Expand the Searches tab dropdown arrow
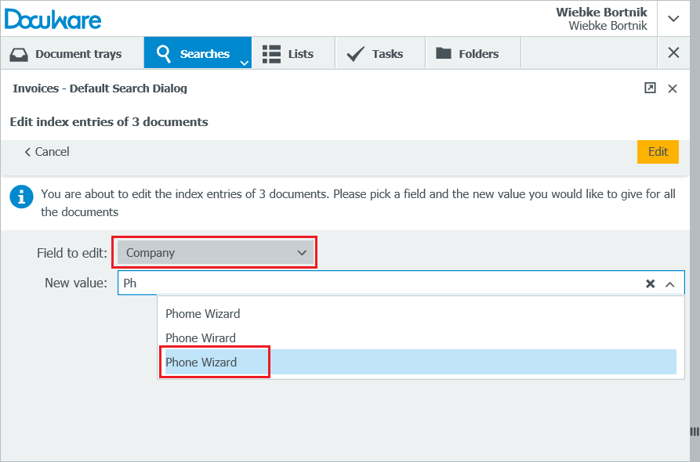This screenshot has height=462, width=700. pyautogui.click(x=244, y=63)
